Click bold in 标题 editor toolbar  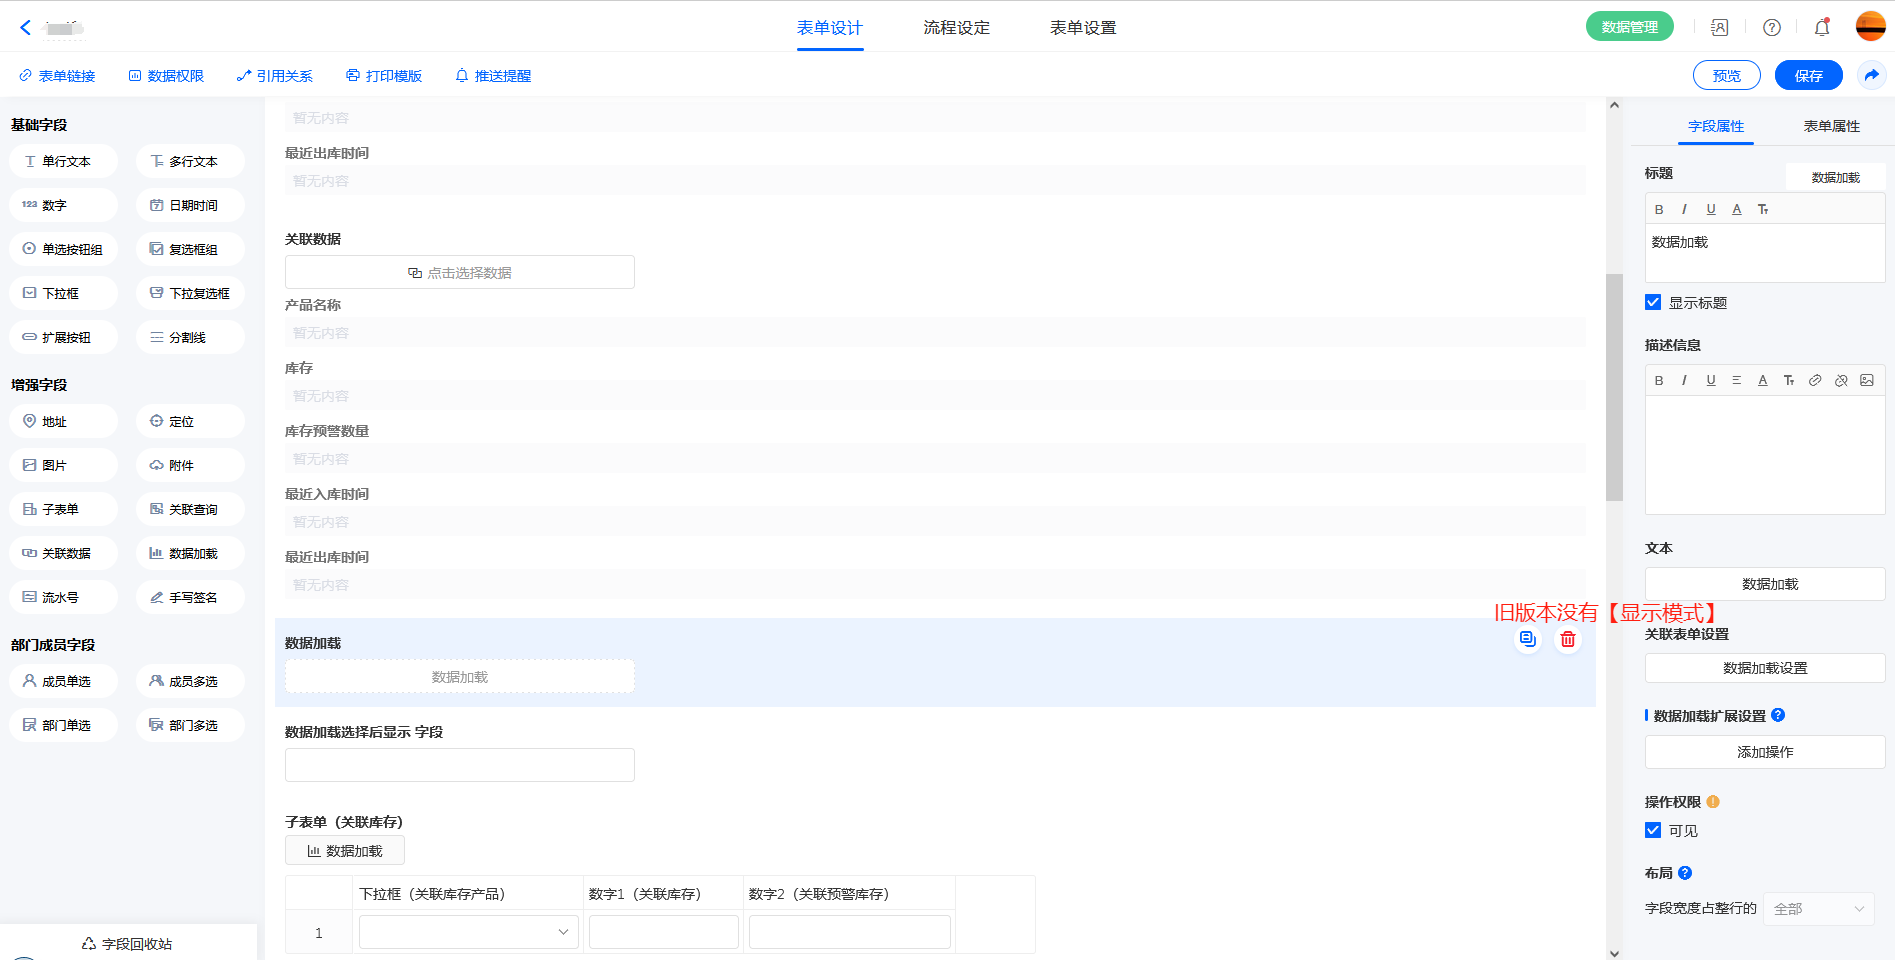click(x=1659, y=210)
